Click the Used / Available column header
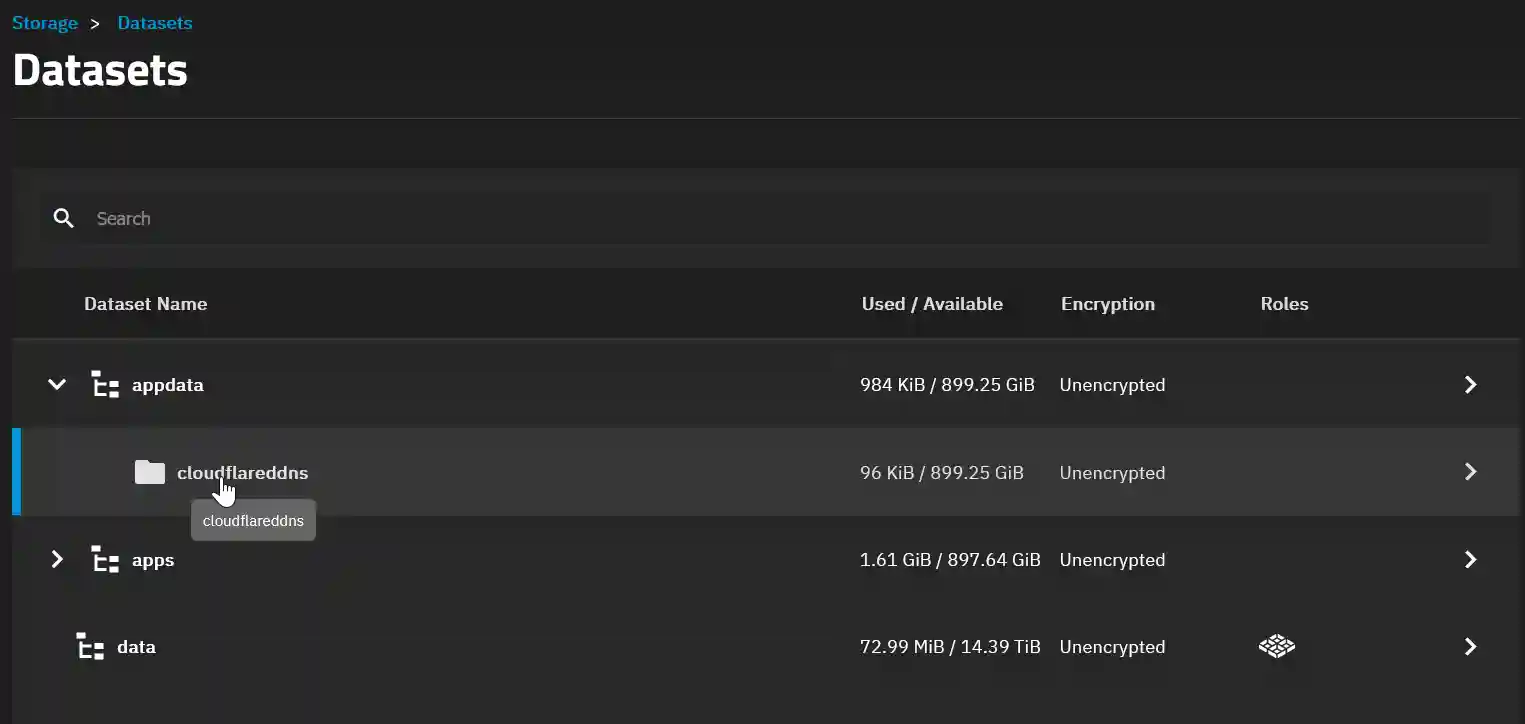 pyautogui.click(x=931, y=303)
